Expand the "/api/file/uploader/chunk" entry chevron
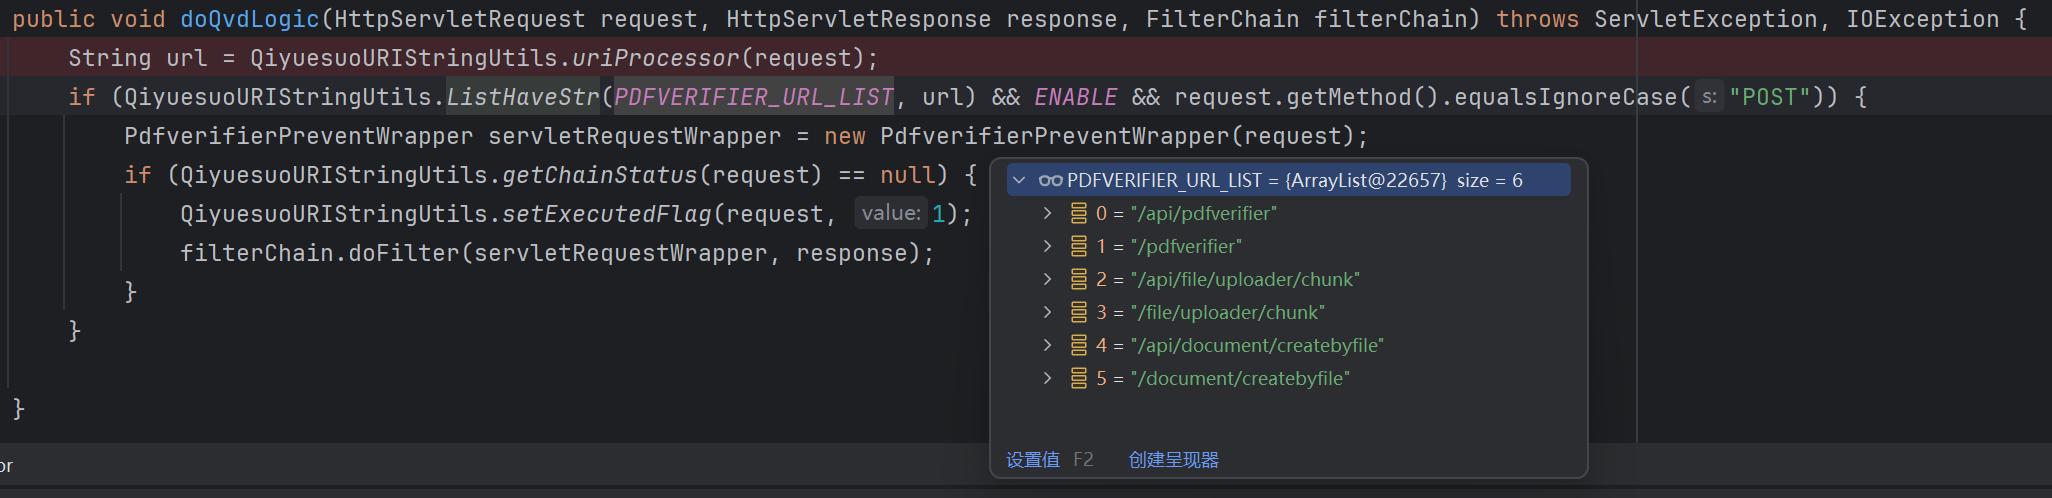This screenshot has height=498, width=2052. pyautogui.click(x=1047, y=279)
